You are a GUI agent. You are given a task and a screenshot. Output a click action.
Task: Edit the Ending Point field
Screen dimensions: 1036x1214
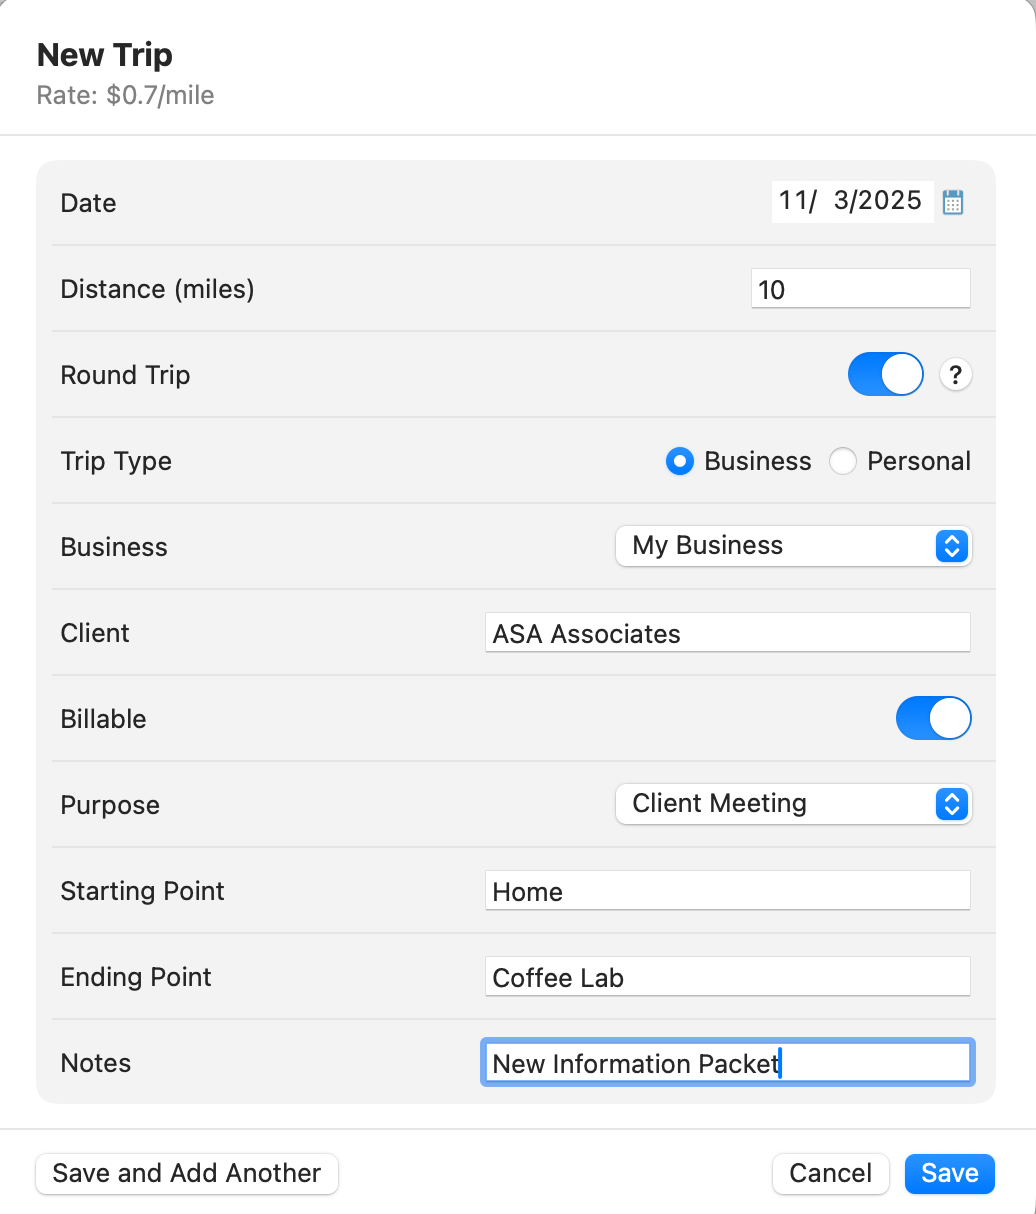[727, 977]
